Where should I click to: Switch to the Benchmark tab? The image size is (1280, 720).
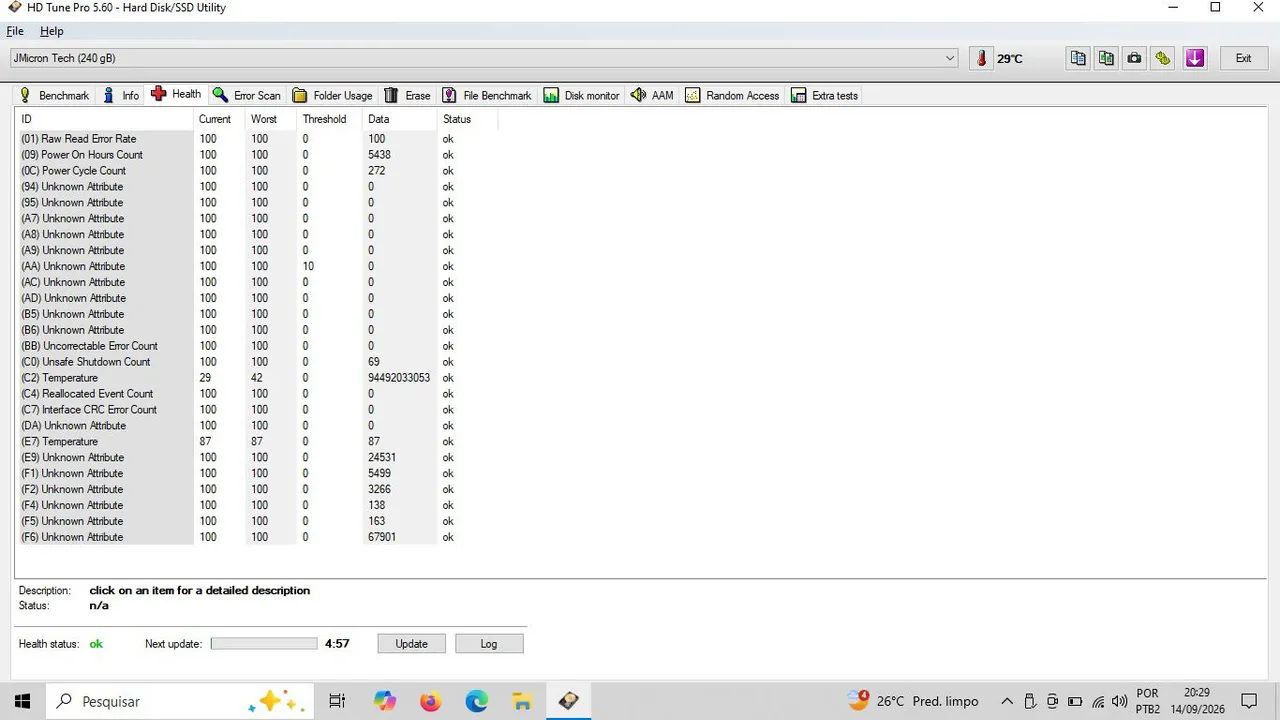pyautogui.click(x=54, y=95)
